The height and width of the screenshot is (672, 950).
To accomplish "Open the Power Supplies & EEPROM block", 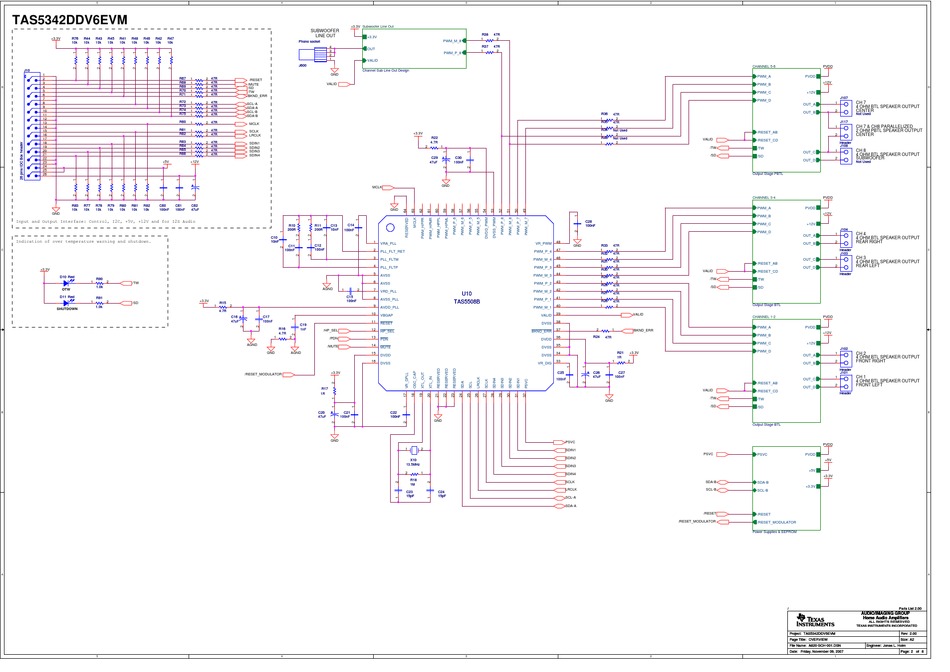I will (x=786, y=488).
